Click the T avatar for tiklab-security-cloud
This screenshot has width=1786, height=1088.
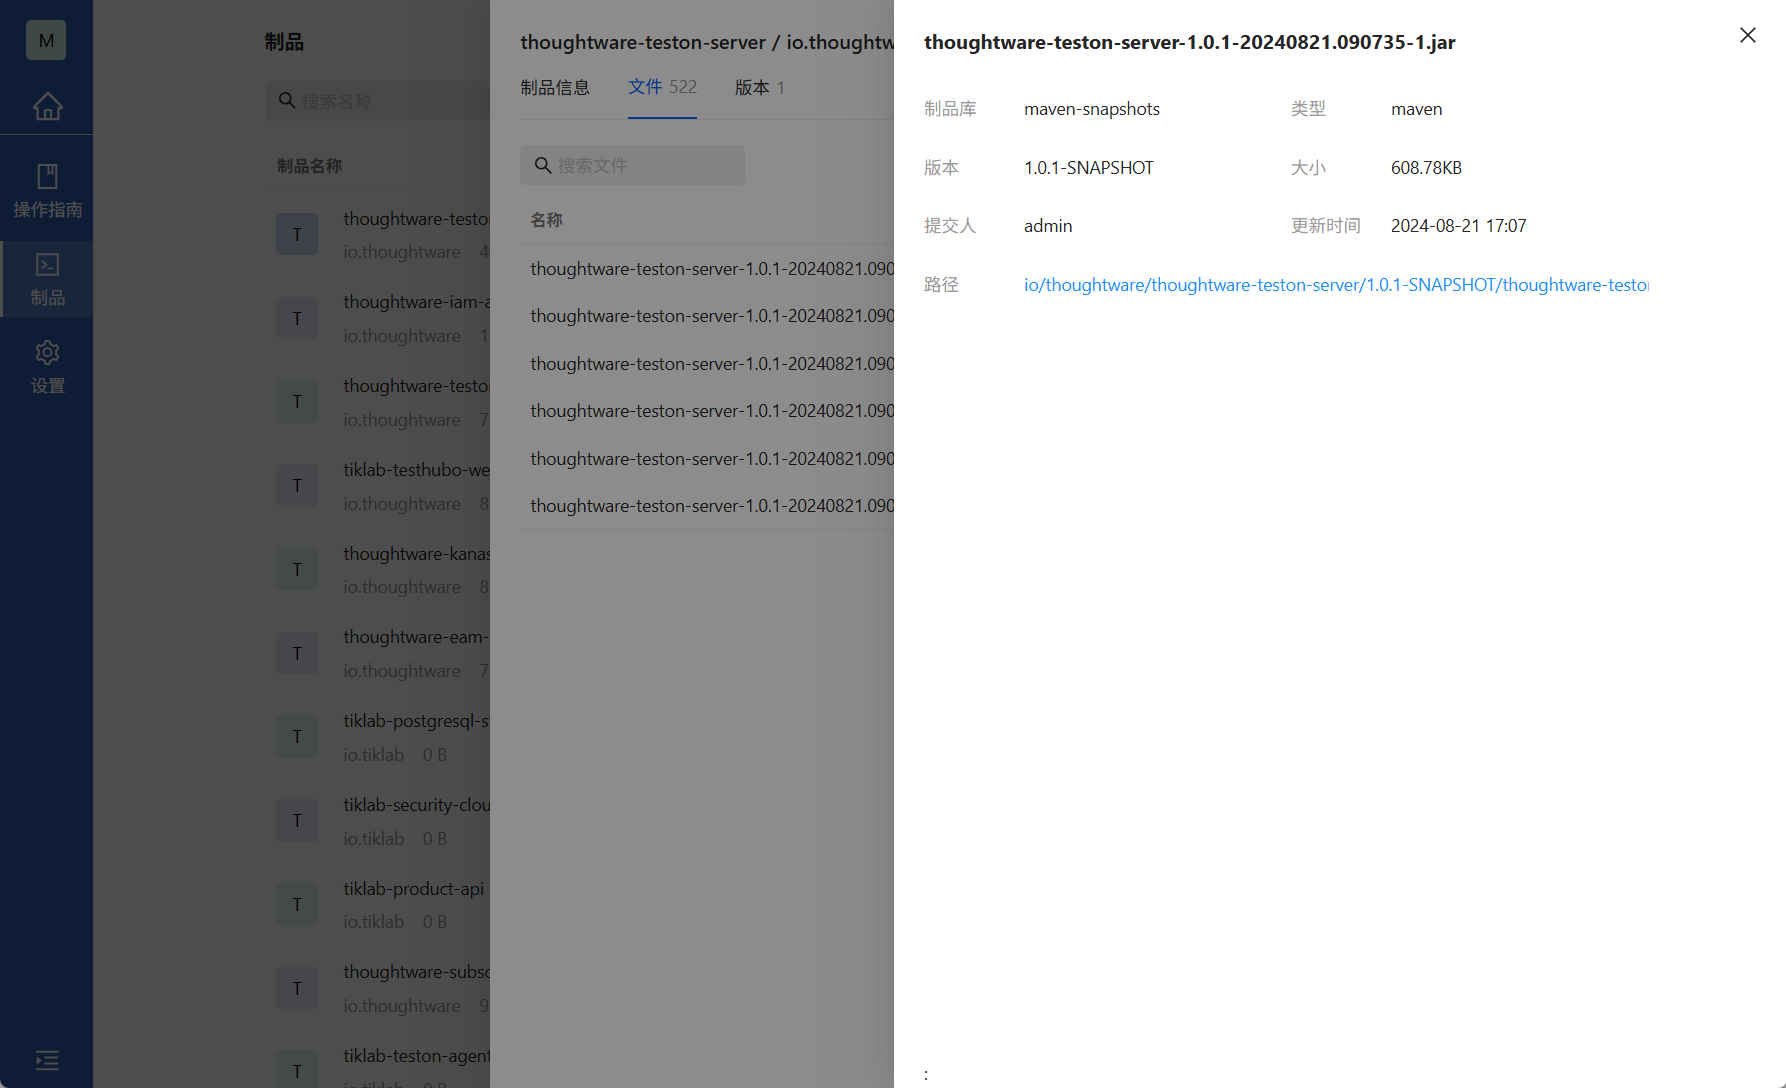[x=297, y=820]
